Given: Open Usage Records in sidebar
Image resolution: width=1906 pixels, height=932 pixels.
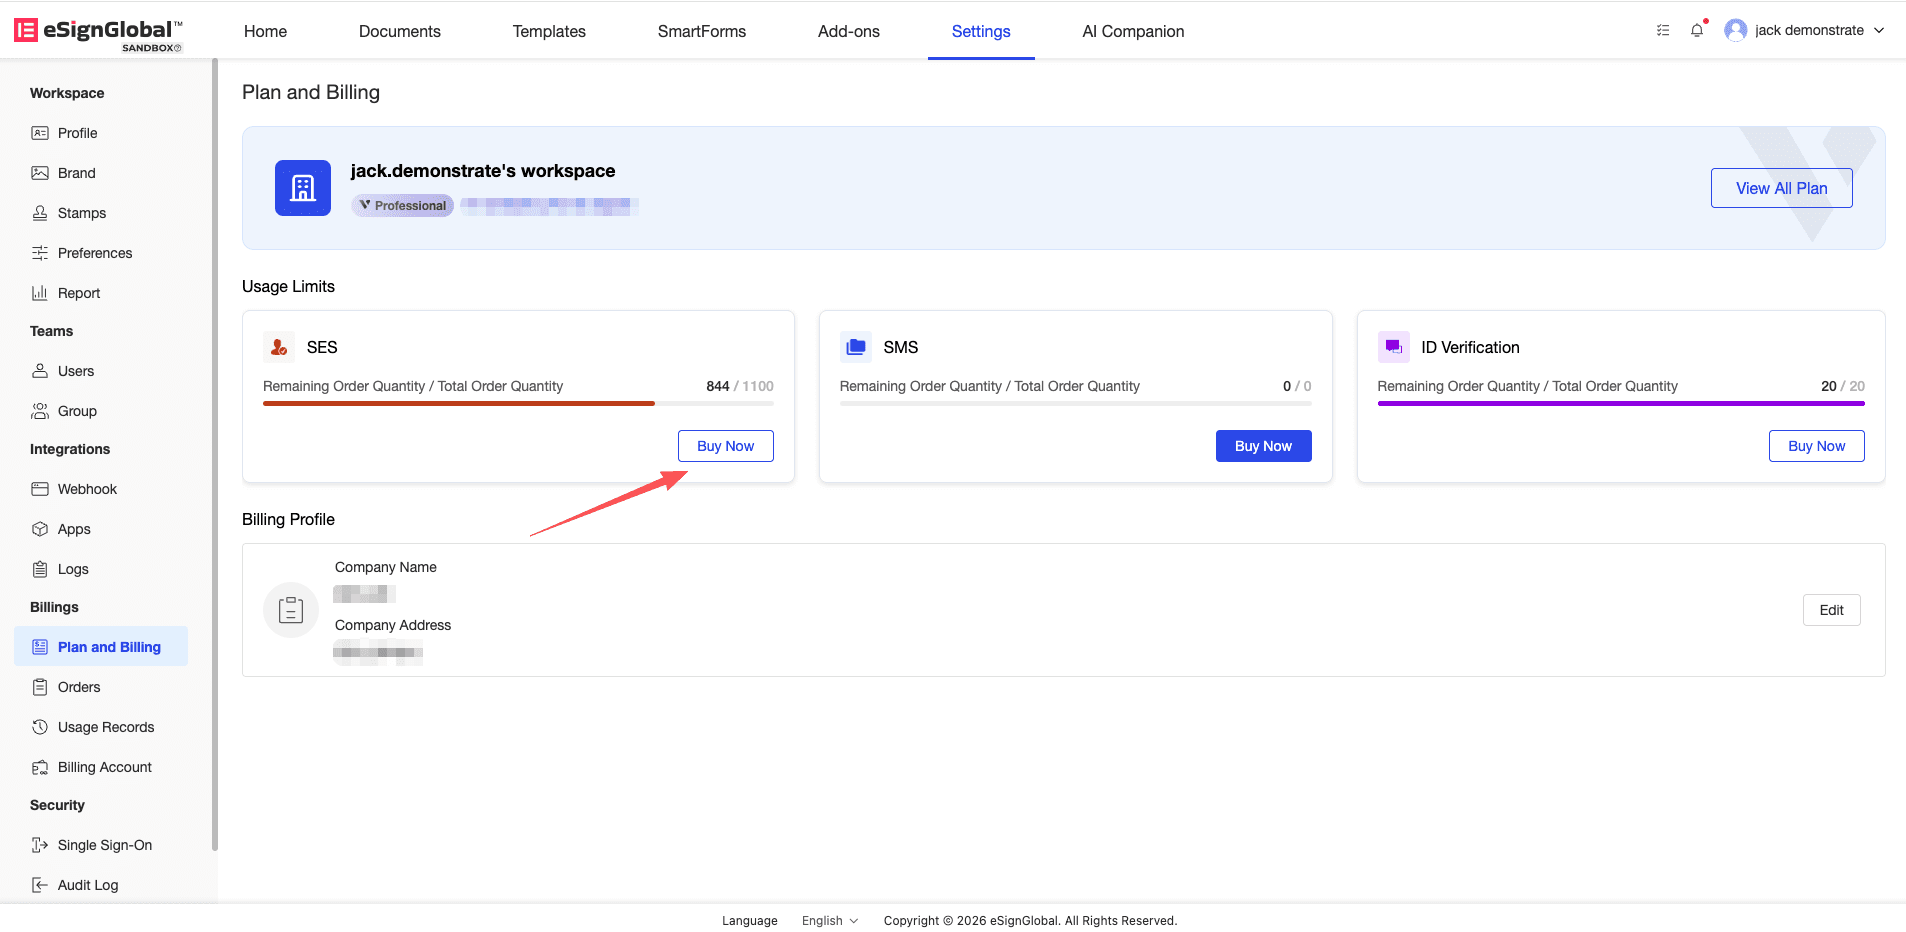Looking at the screenshot, I should tap(101, 727).
